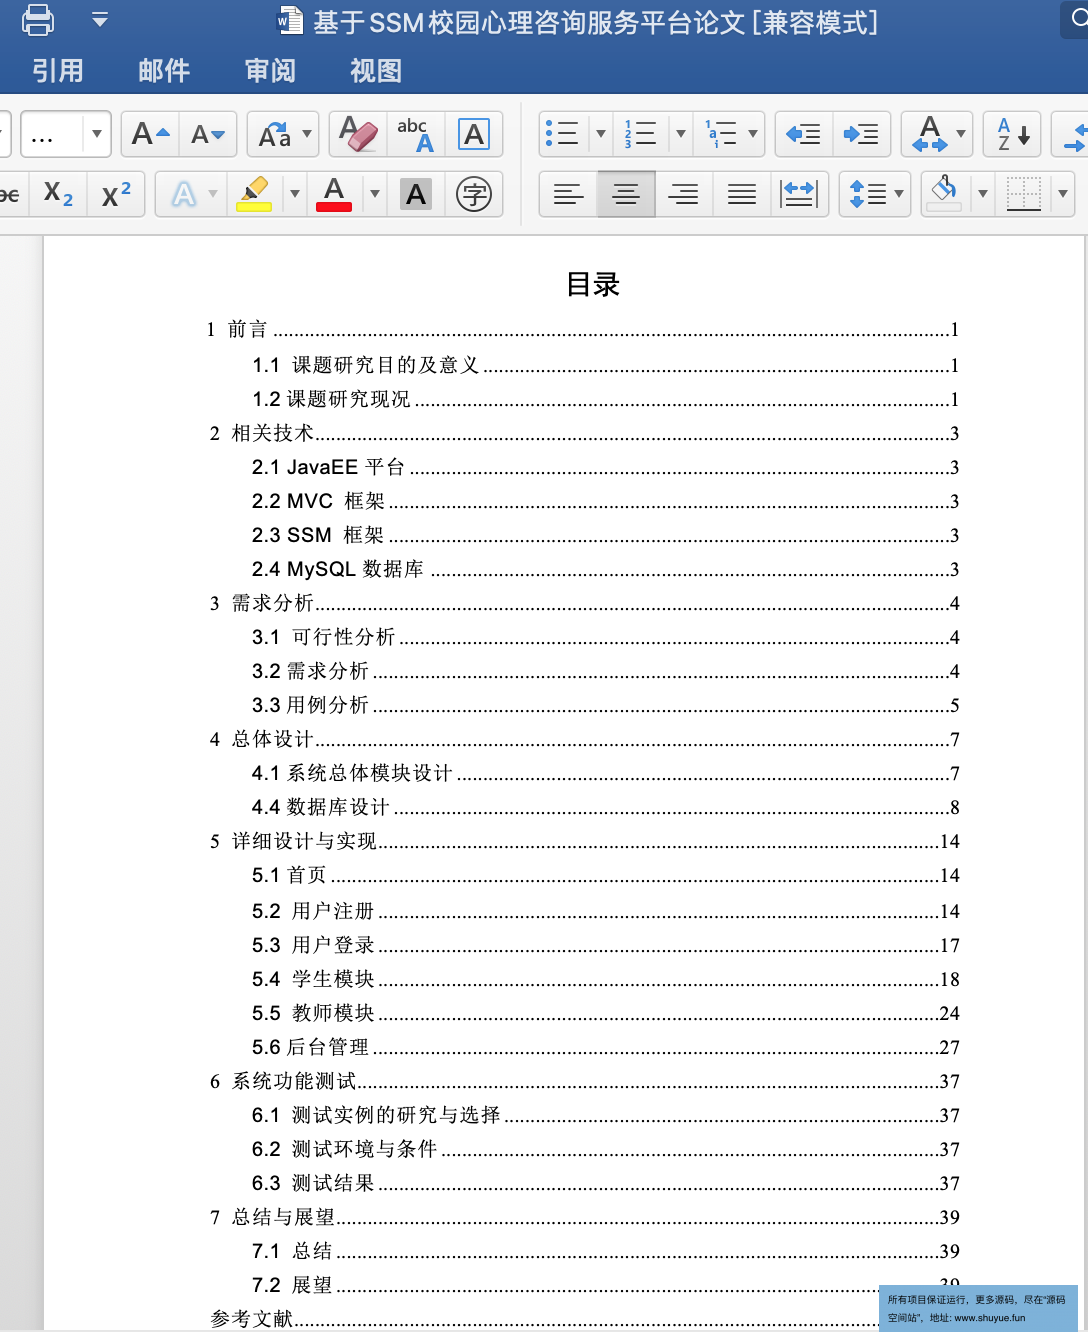Screen dimensions: 1088x1332
Task: Open the numbering dropdown arrow
Action: [x=681, y=134]
